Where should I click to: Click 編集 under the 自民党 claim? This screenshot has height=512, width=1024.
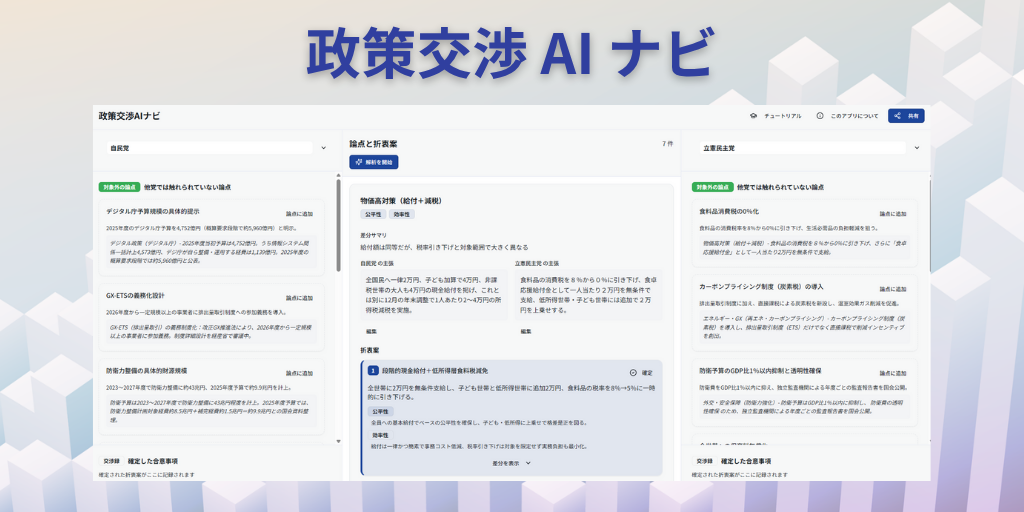tap(371, 331)
